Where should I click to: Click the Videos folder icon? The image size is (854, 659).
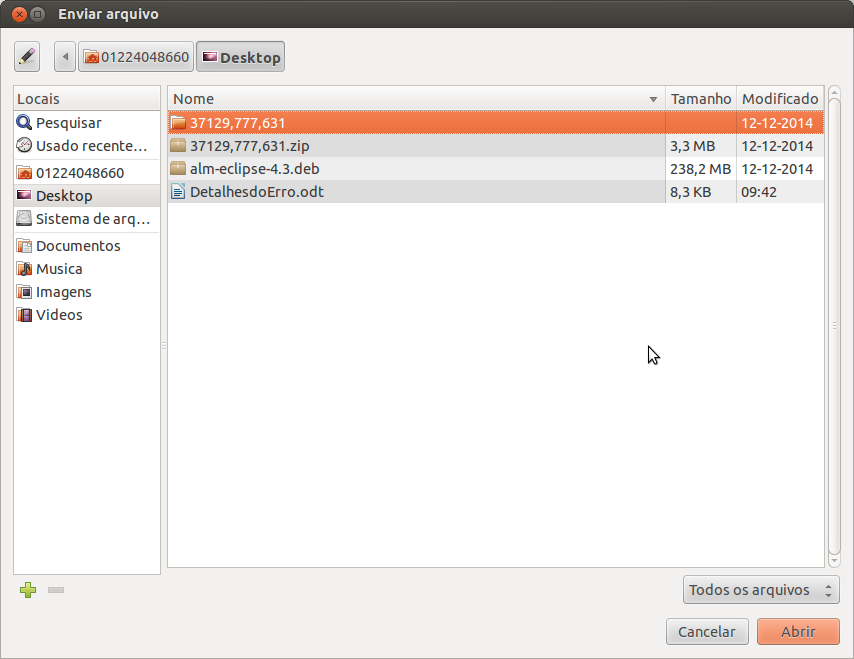click(24, 315)
